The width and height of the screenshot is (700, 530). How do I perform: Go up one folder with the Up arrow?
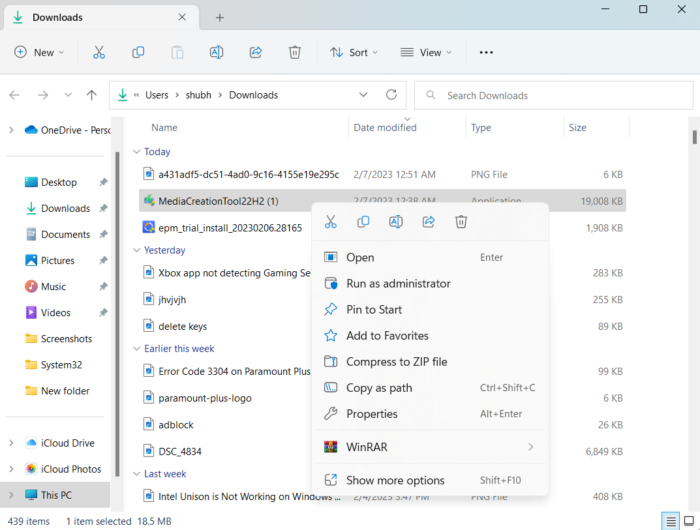[92, 95]
